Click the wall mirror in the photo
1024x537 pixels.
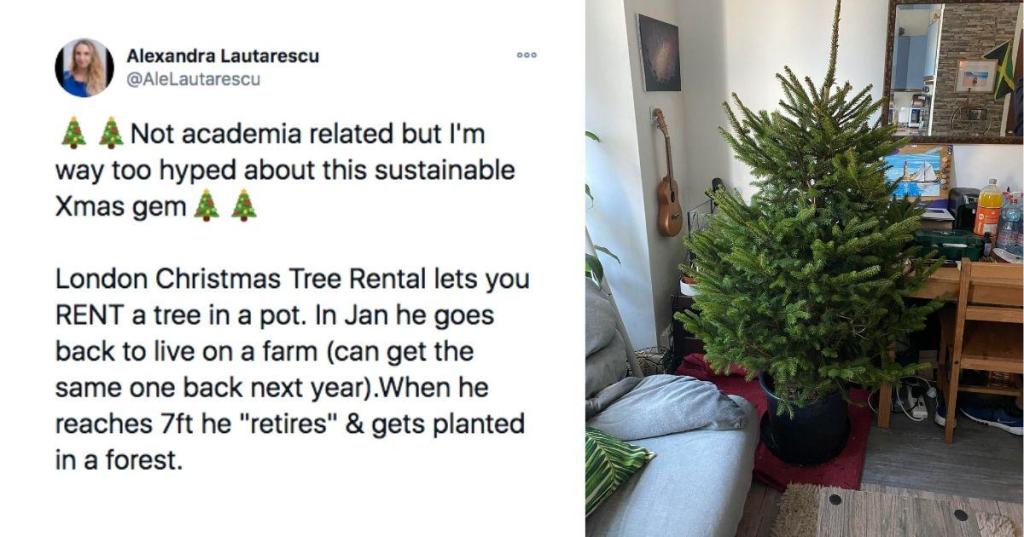[954, 70]
